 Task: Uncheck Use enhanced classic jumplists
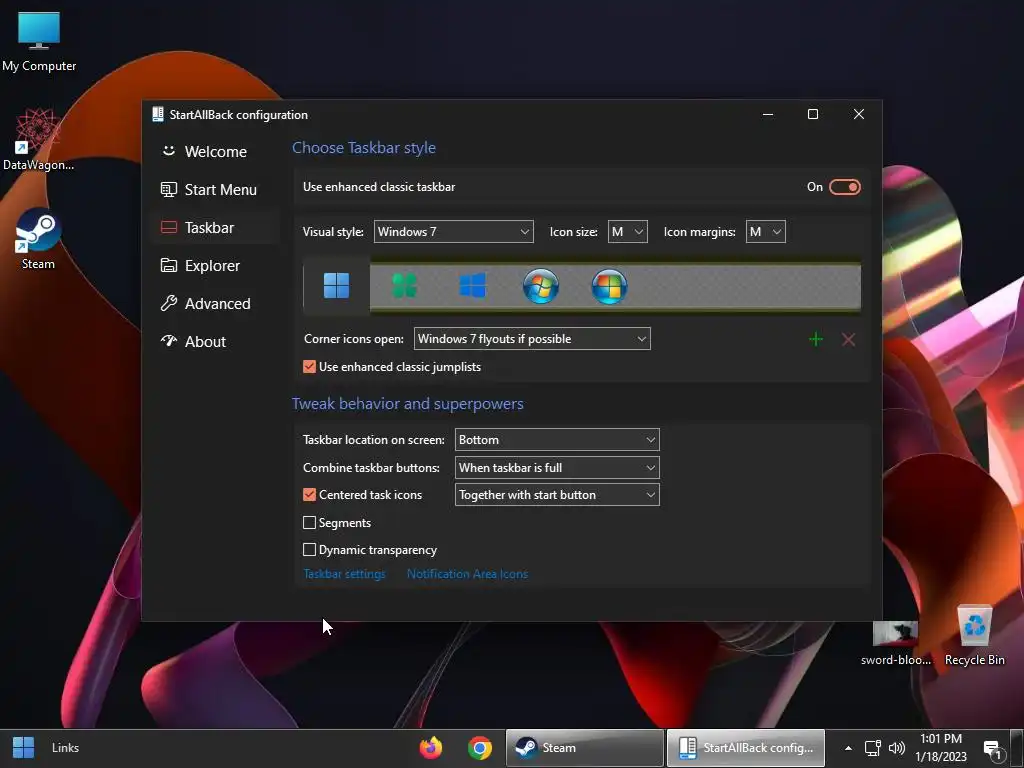(x=310, y=367)
